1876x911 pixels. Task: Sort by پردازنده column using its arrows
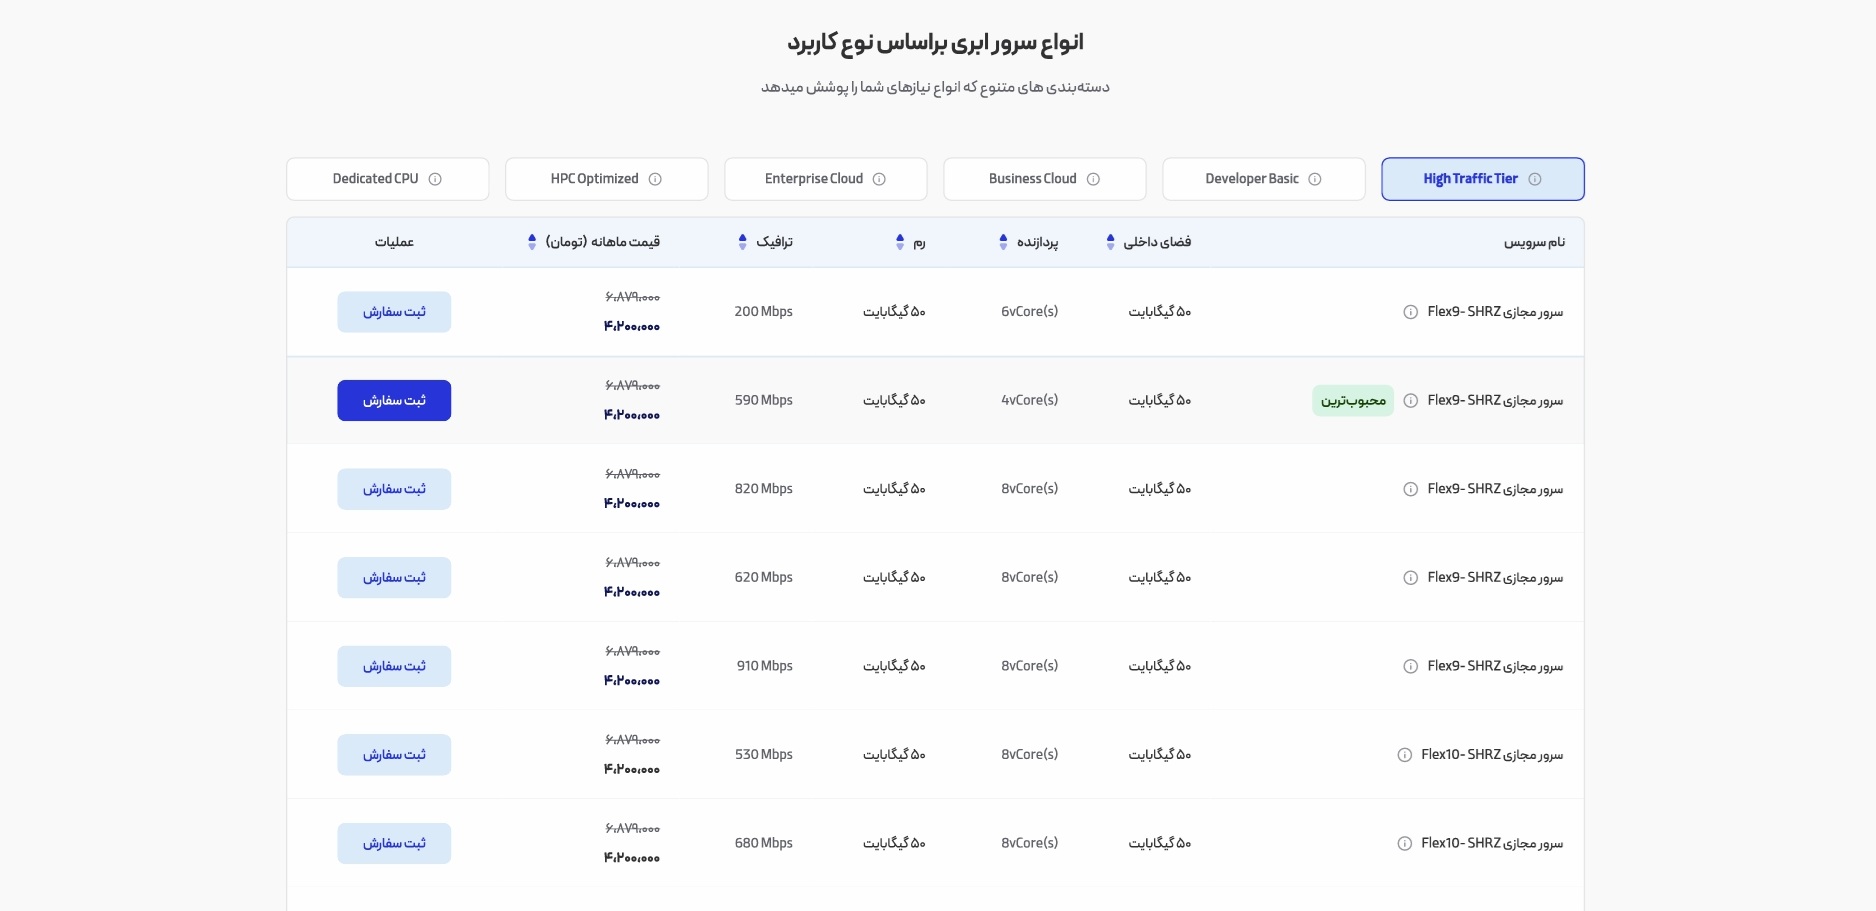click(x=1003, y=242)
